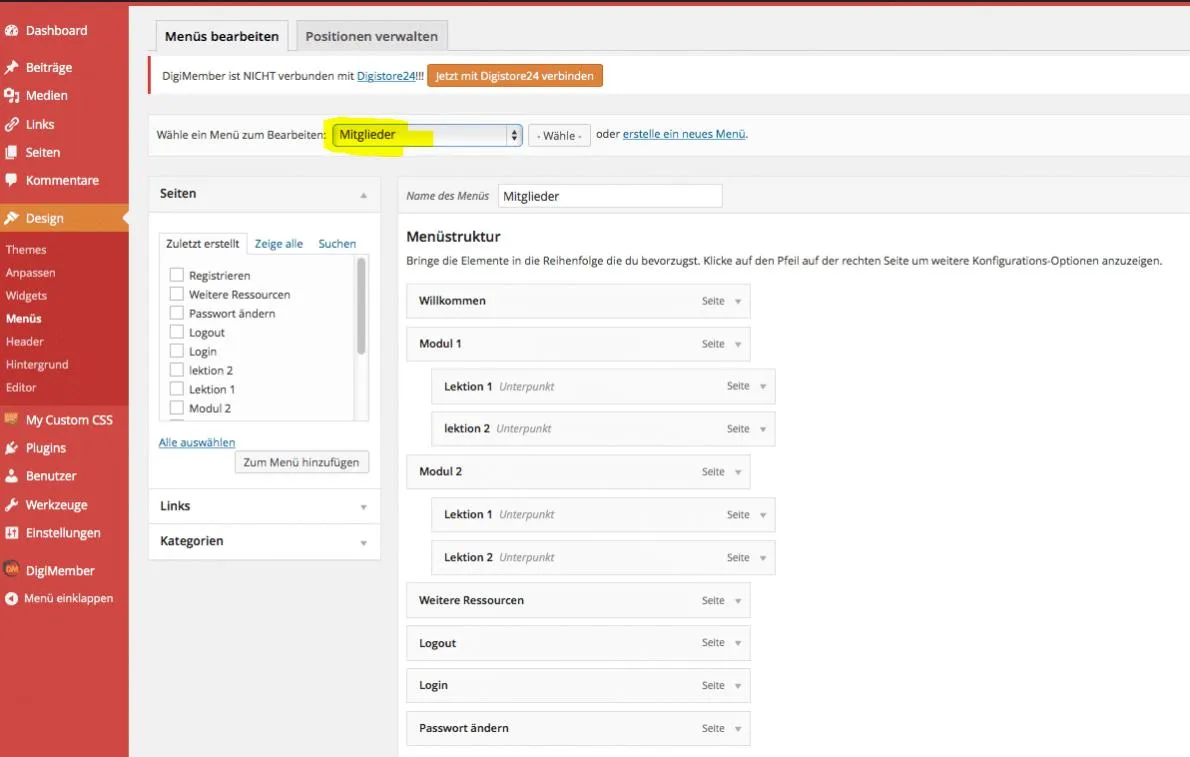Click the Wähle button

click(x=559, y=136)
